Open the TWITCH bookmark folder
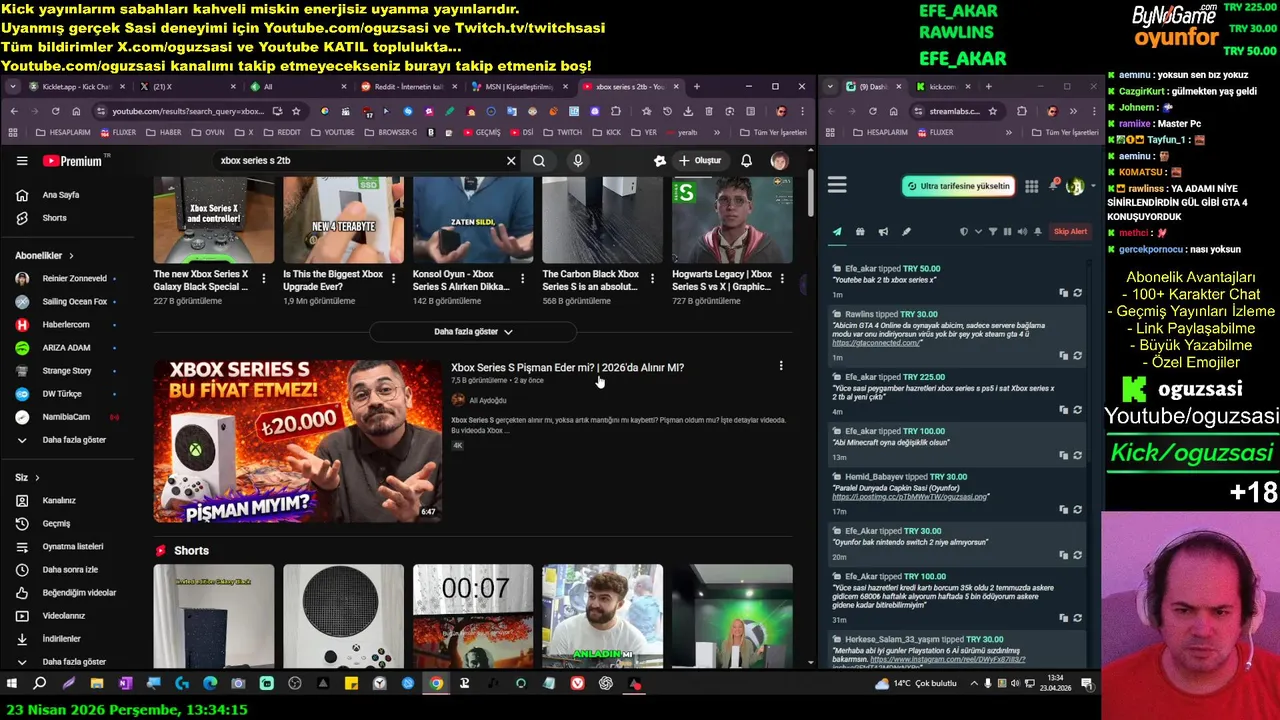This screenshot has height=720, width=1280. (x=563, y=132)
